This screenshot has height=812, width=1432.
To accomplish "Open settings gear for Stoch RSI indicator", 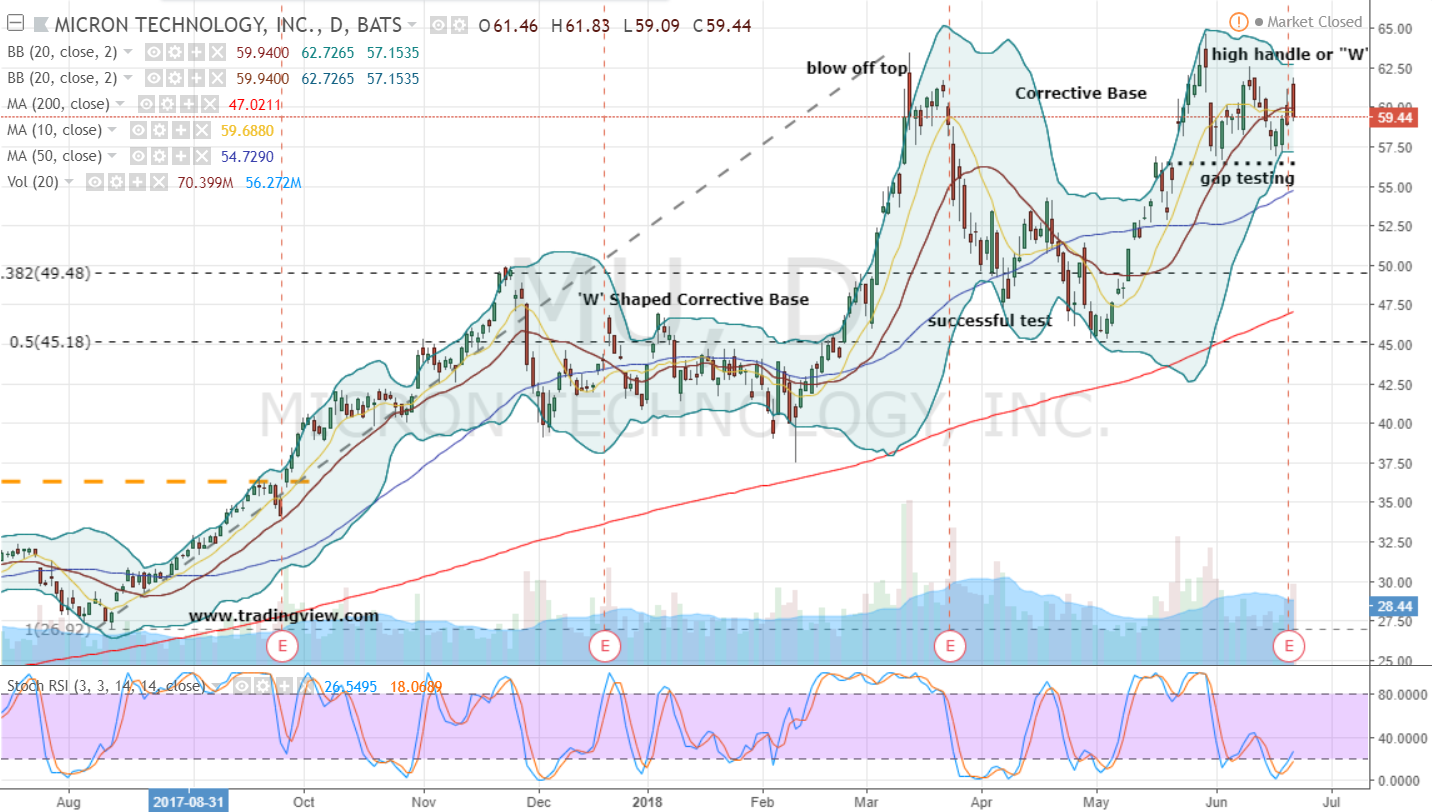I will point(262,686).
